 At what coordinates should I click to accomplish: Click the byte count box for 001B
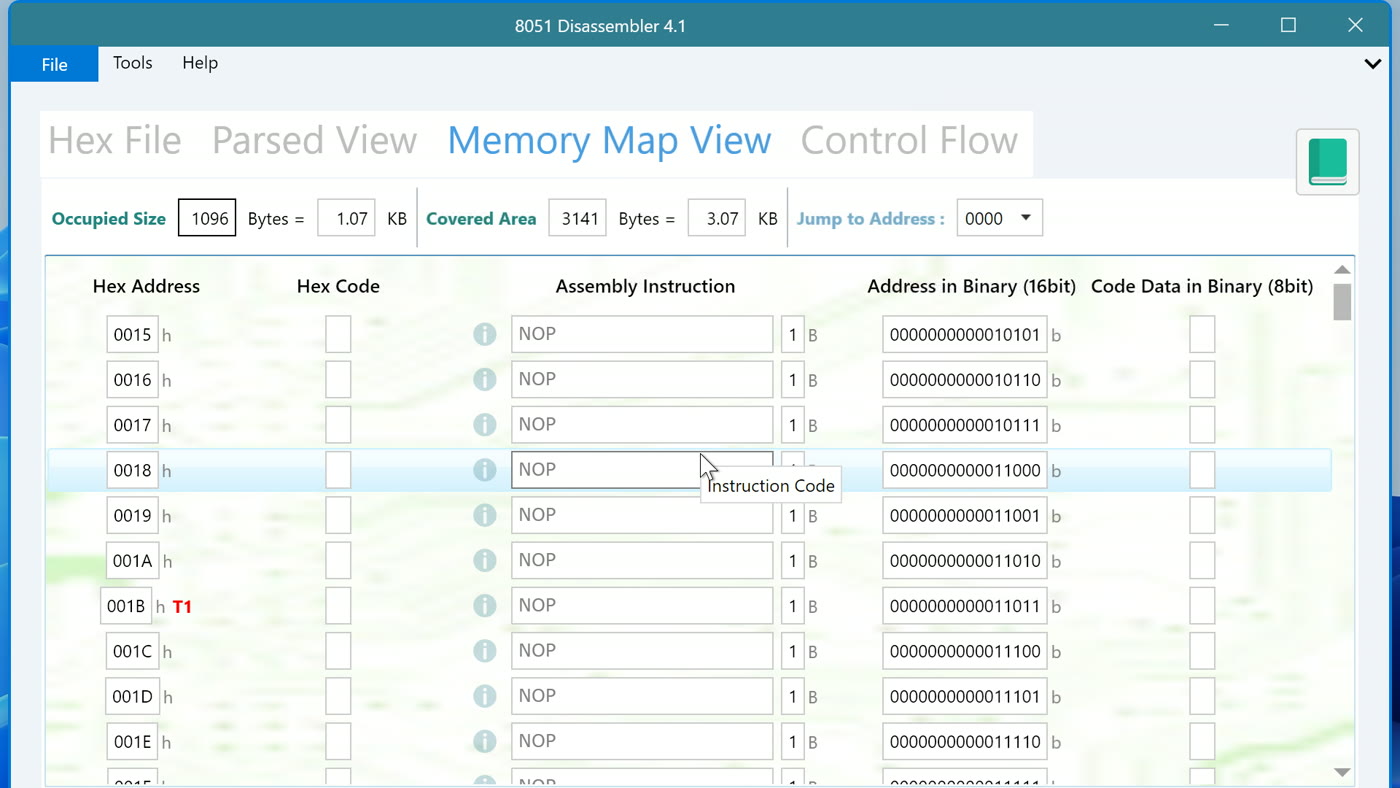pyautogui.click(x=792, y=606)
